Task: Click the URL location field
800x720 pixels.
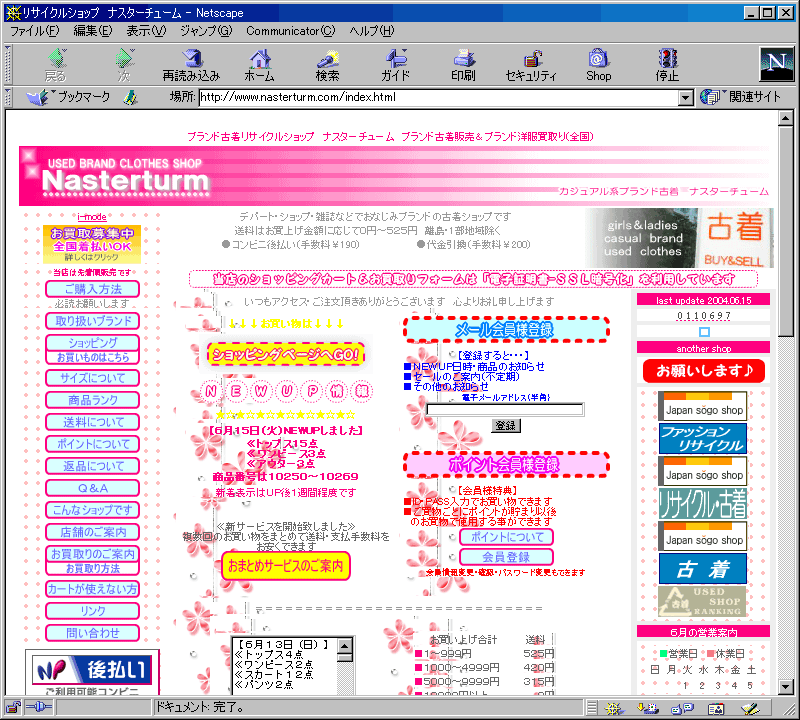Action: [x=439, y=97]
